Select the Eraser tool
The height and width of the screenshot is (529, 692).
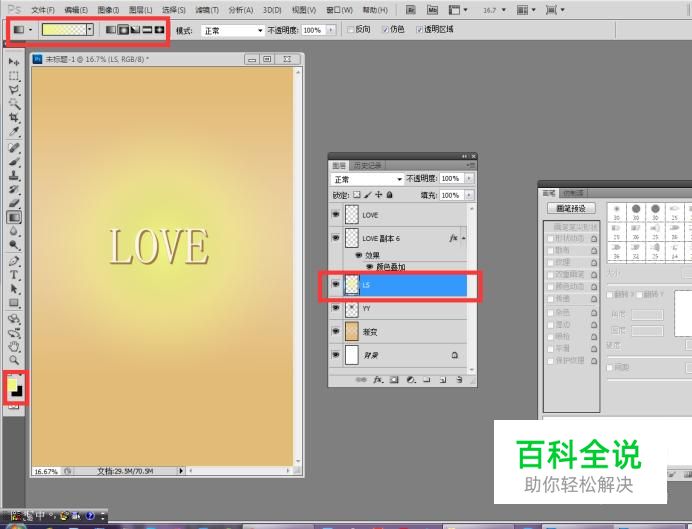click(x=14, y=203)
